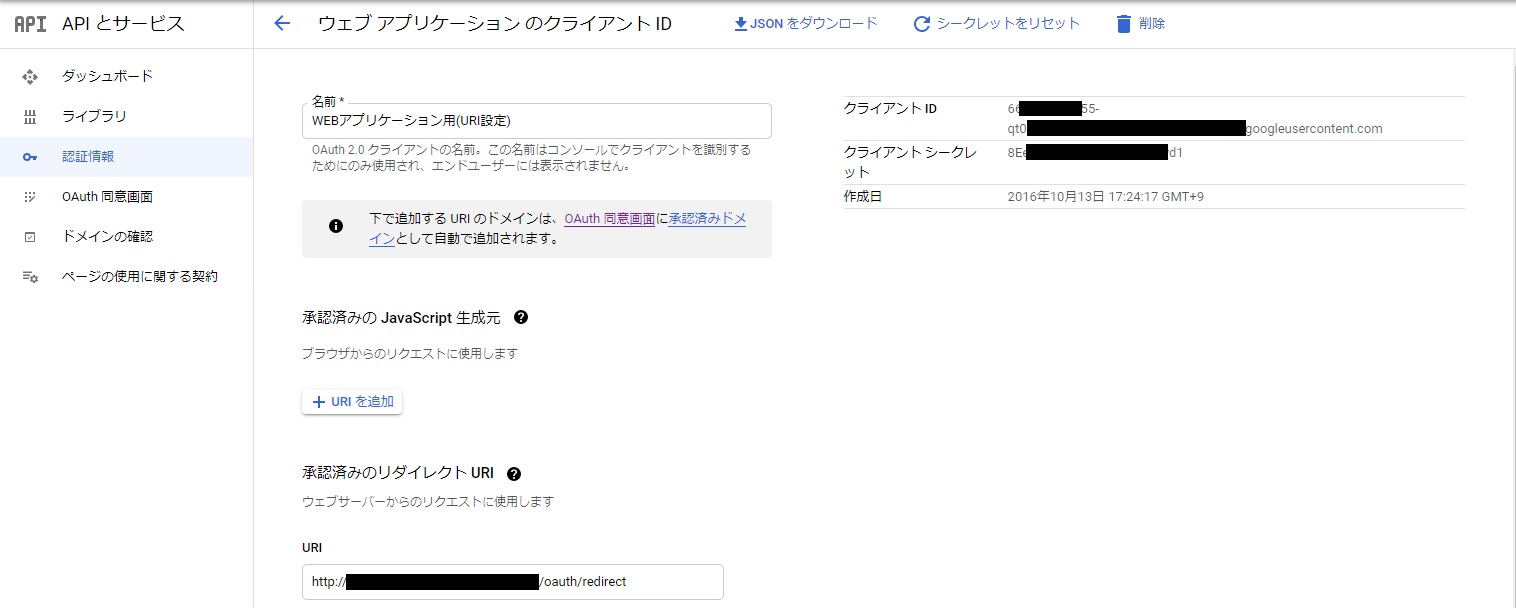This screenshot has width=1516, height=608.
Task: Download the JSON file
Action: (x=806, y=24)
